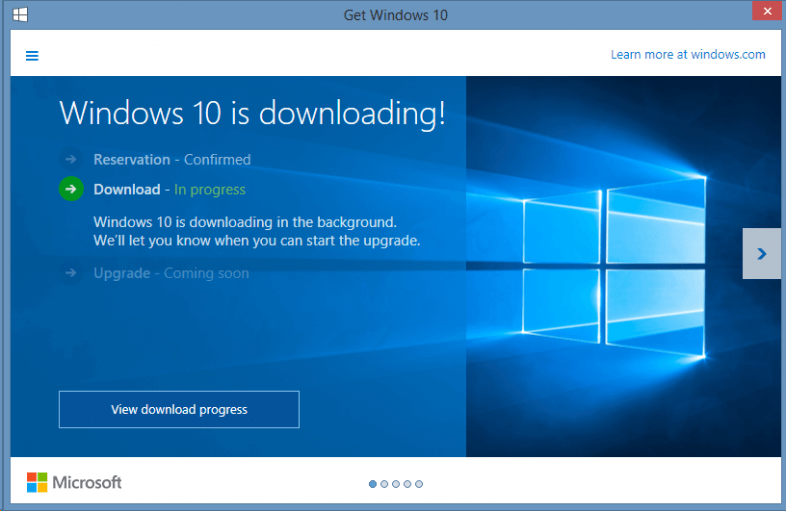Click 'We'll let you know' message text
This screenshot has width=786, height=511.
point(257,241)
